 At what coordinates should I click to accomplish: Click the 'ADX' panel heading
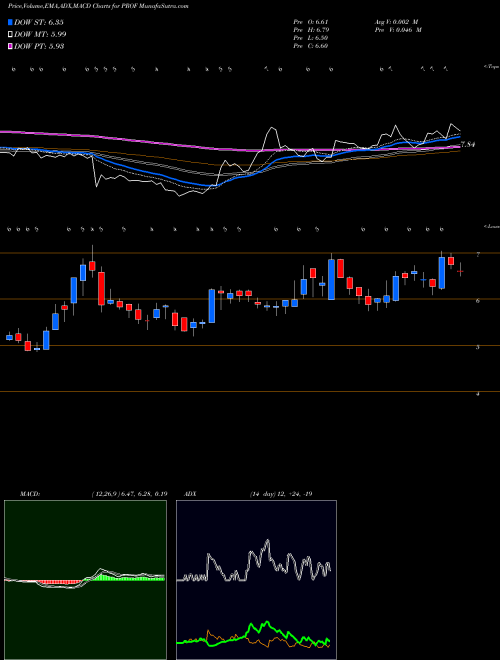190,493
